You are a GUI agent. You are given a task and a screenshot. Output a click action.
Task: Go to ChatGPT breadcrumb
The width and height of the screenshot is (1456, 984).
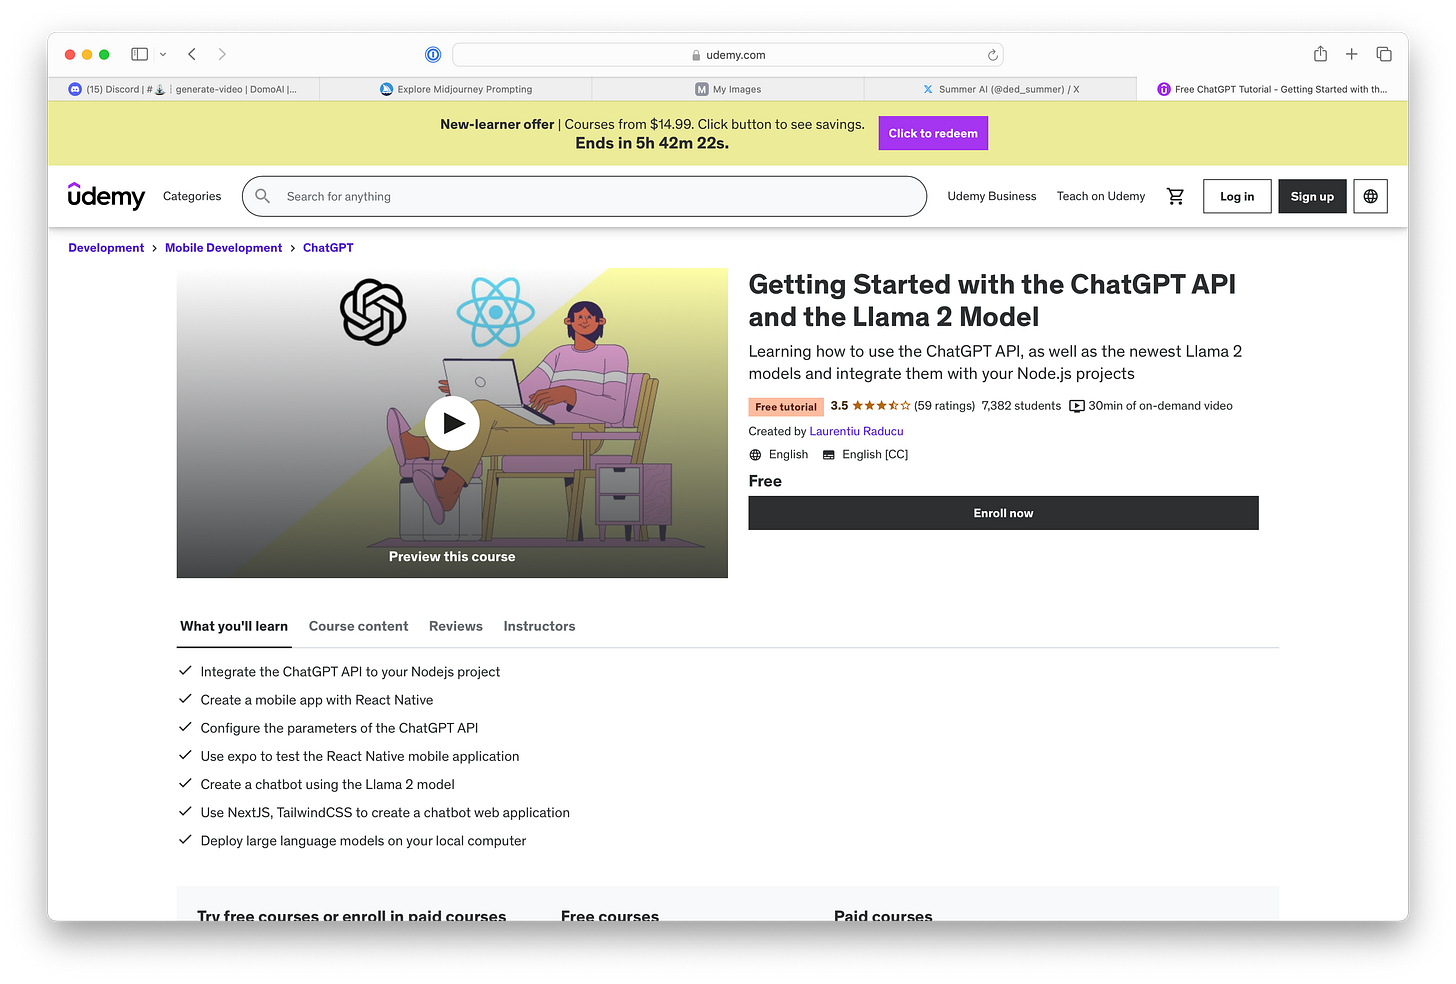tap(328, 248)
